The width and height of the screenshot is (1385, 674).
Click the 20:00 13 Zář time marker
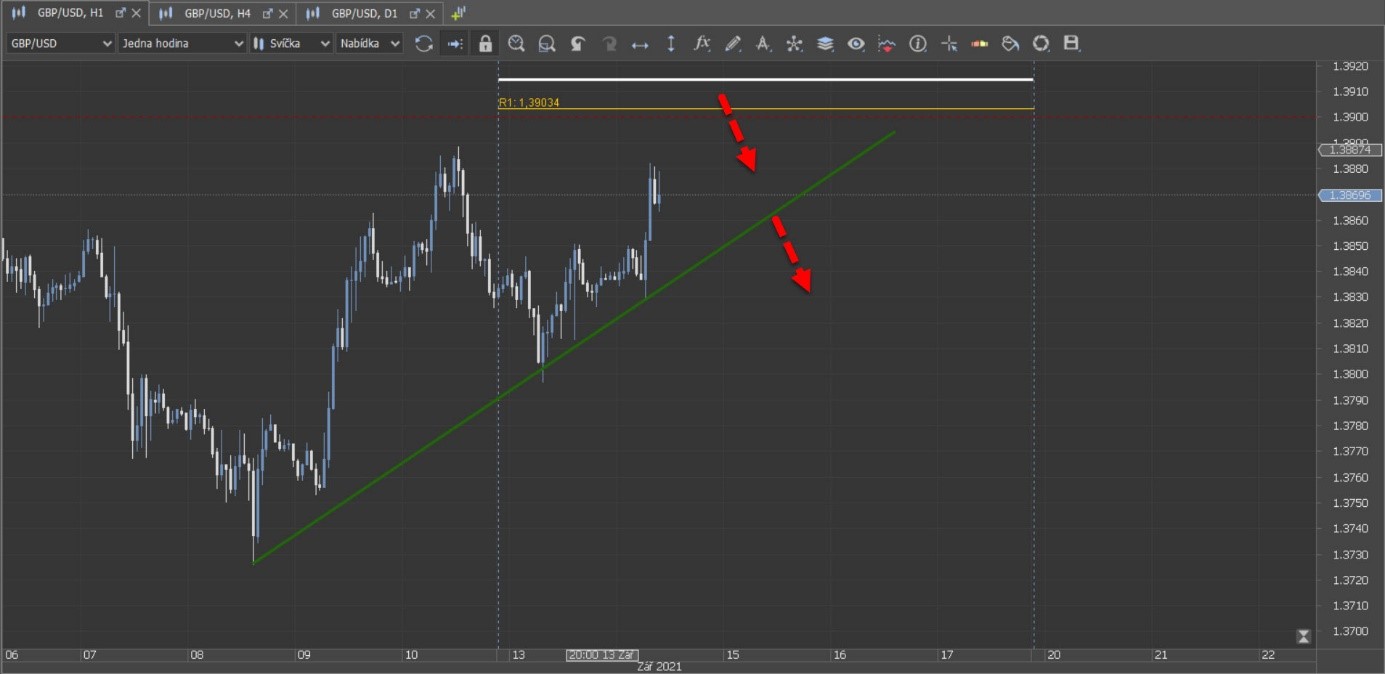(602, 655)
